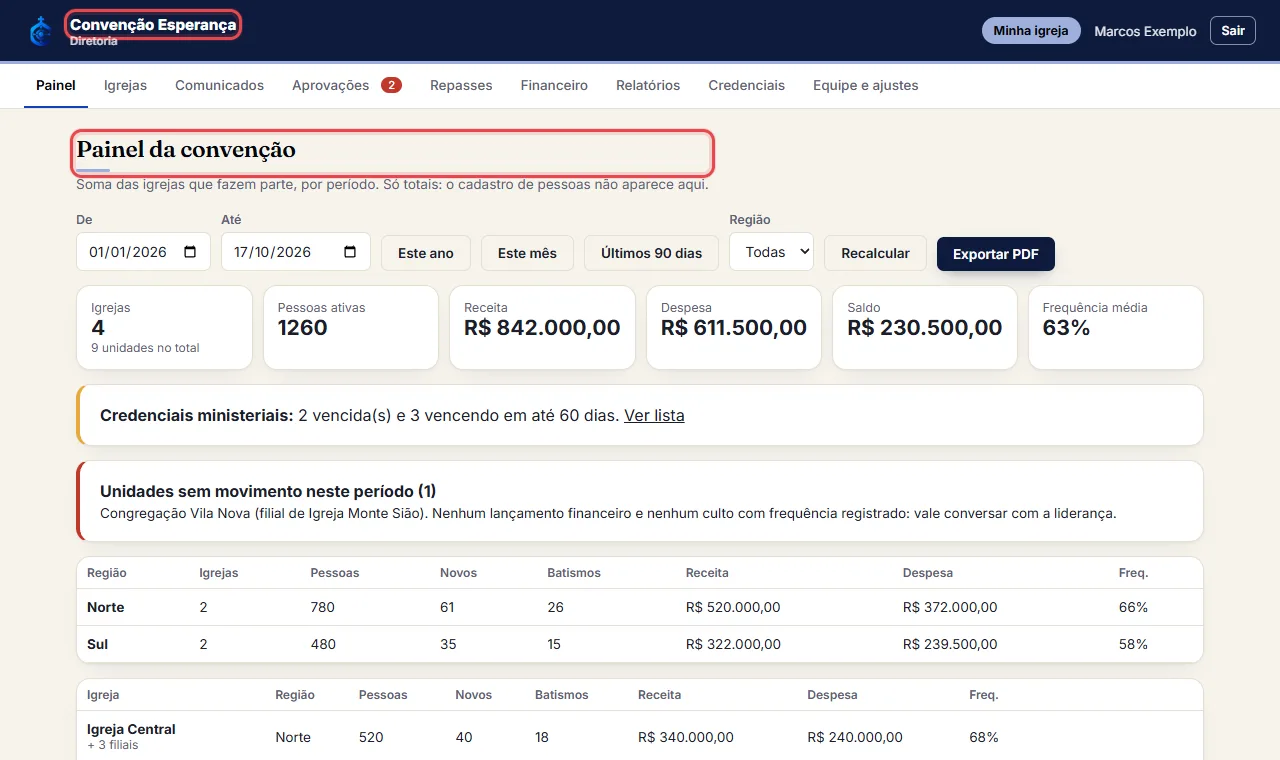
Task: Click the 68% frequency for Igreja Central
Action: coord(984,737)
